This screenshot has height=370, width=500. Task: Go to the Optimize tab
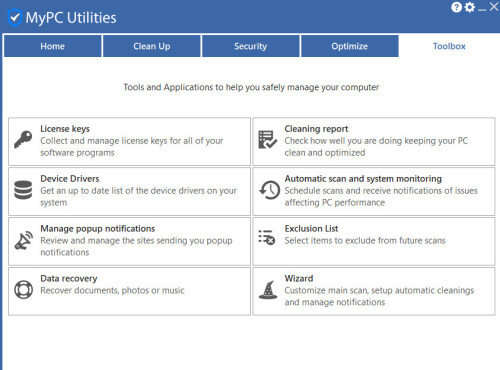350,46
